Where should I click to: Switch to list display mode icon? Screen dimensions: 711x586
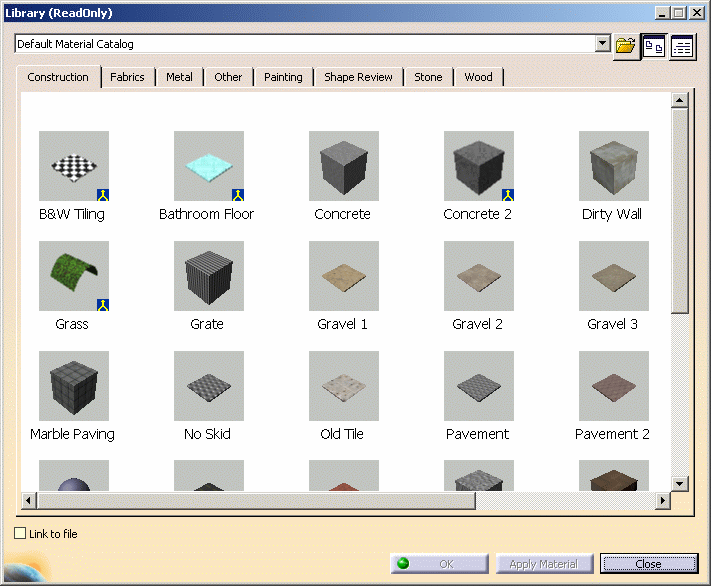pos(683,46)
